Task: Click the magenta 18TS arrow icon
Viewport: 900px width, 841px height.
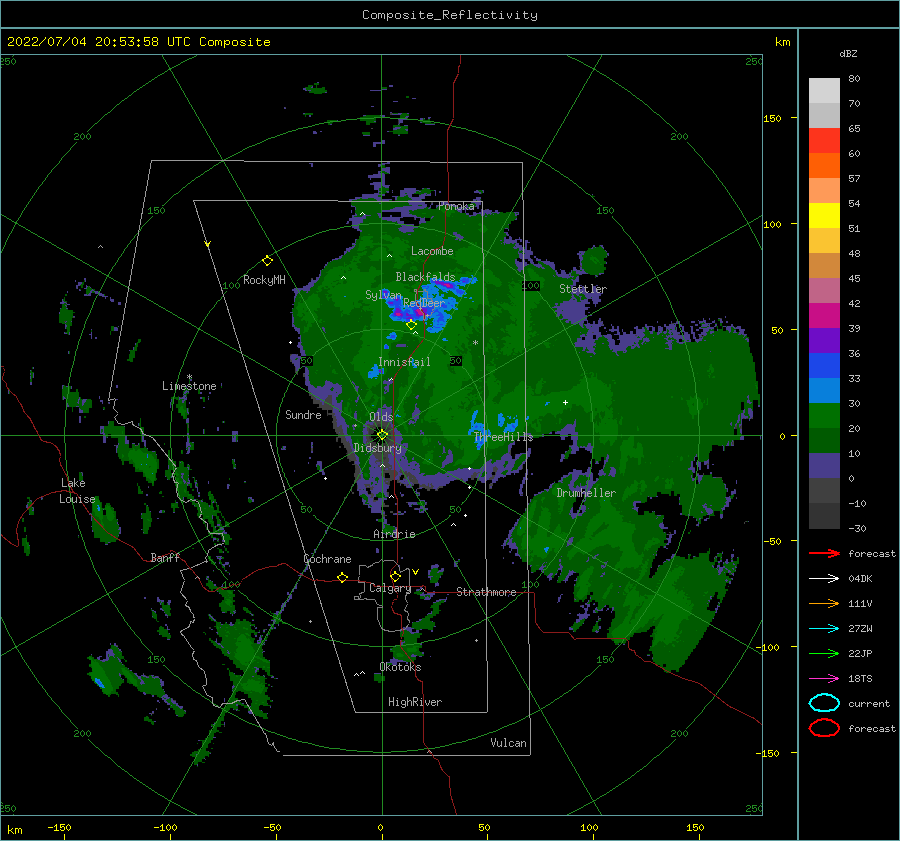Action: tap(824, 679)
